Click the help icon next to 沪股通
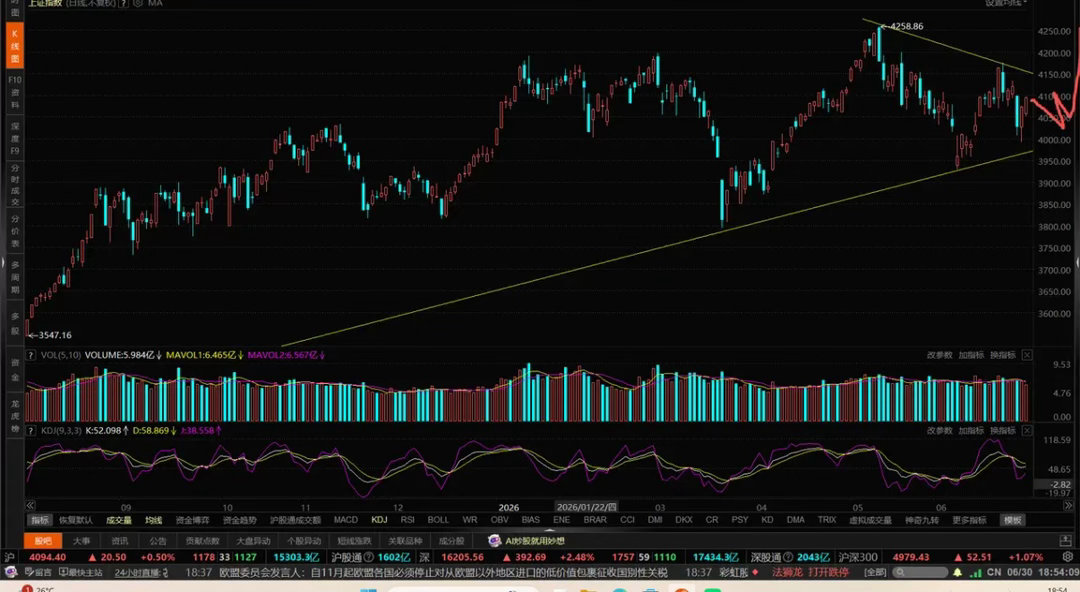The image size is (1080, 592). 368,558
